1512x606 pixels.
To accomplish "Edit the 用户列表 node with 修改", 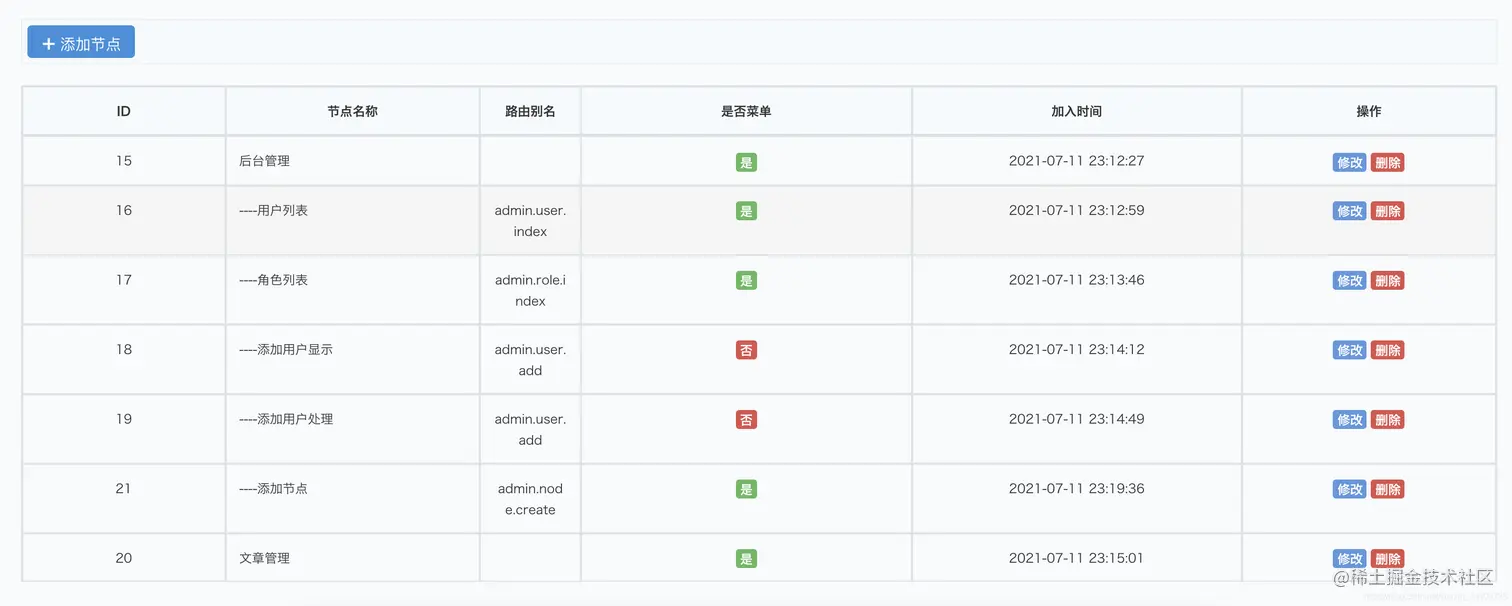I will pyautogui.click(x=1349, y=211).
